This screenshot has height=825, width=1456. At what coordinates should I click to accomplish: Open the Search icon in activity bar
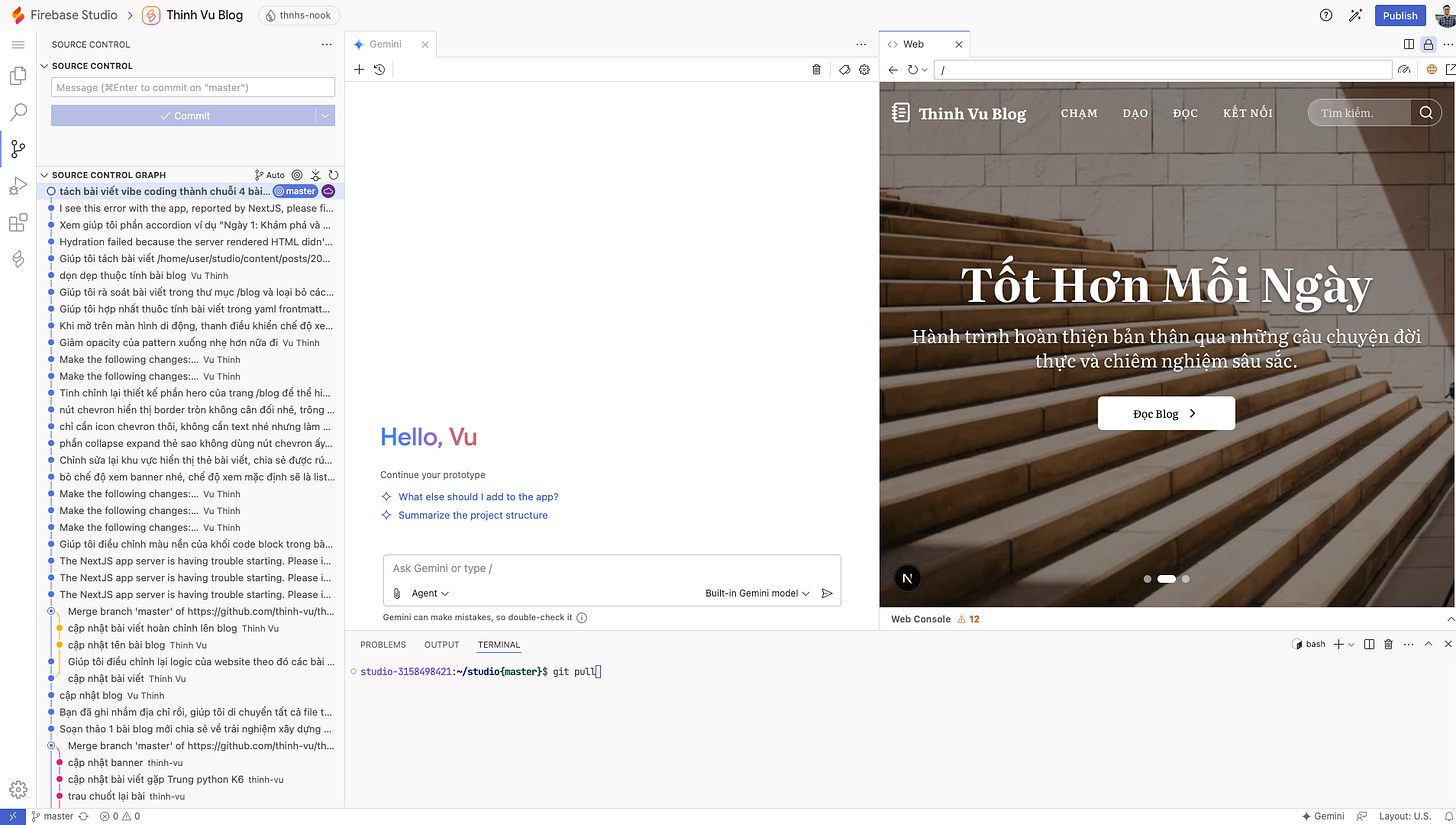click(18, 113)
